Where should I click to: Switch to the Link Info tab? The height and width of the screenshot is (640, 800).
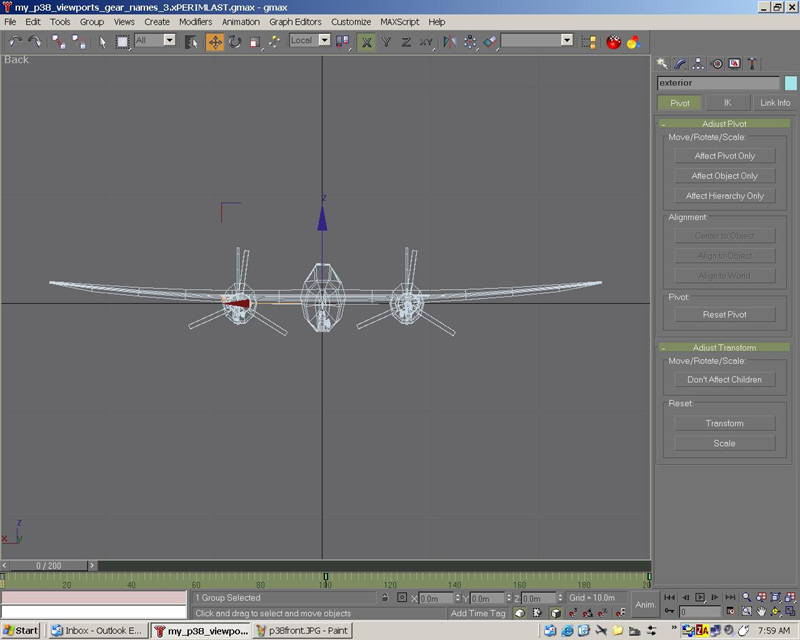coord(775,103)
